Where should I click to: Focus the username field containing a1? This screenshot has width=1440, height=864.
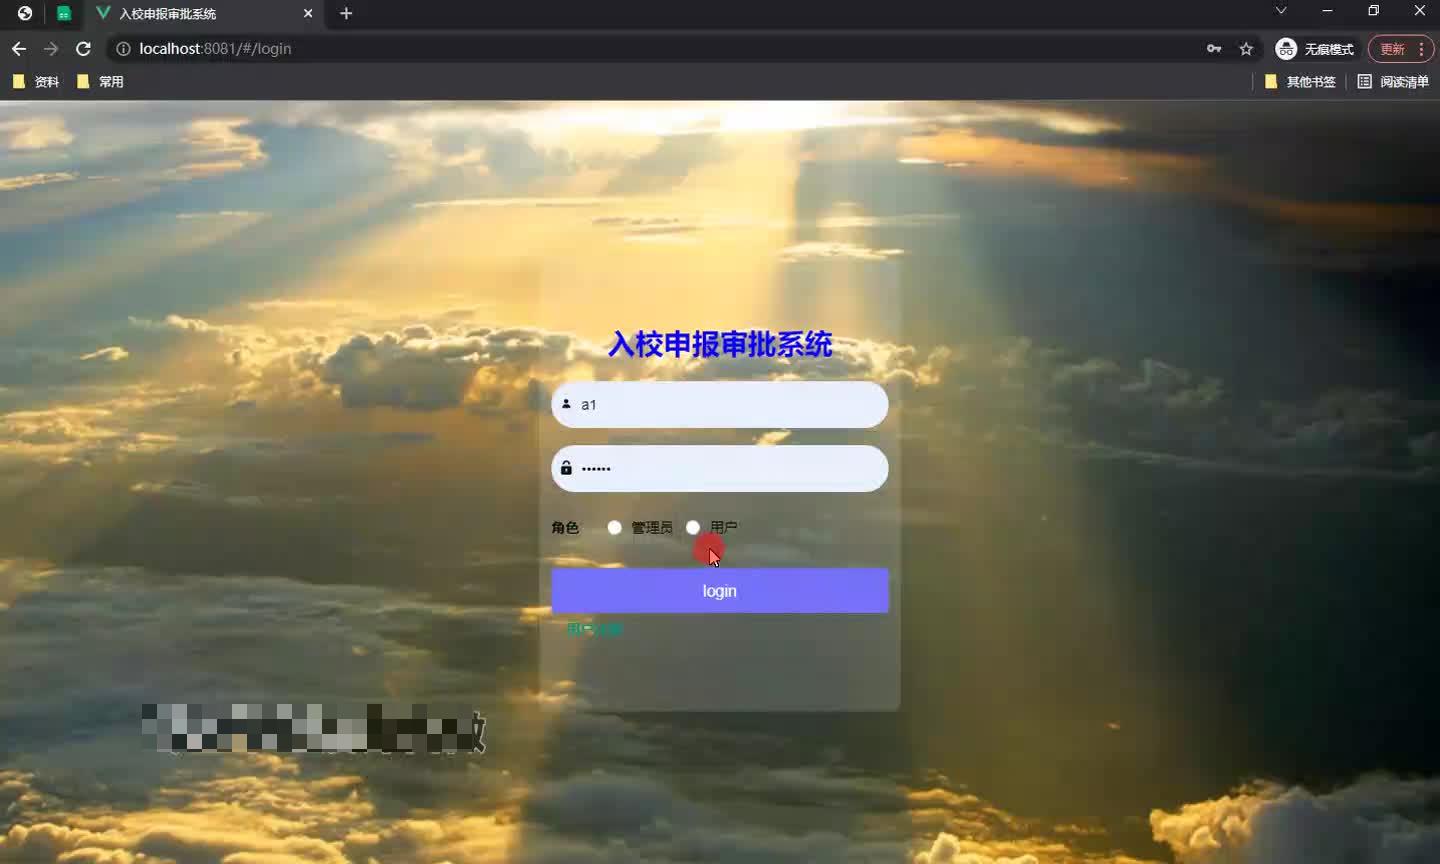pos(720,405)
